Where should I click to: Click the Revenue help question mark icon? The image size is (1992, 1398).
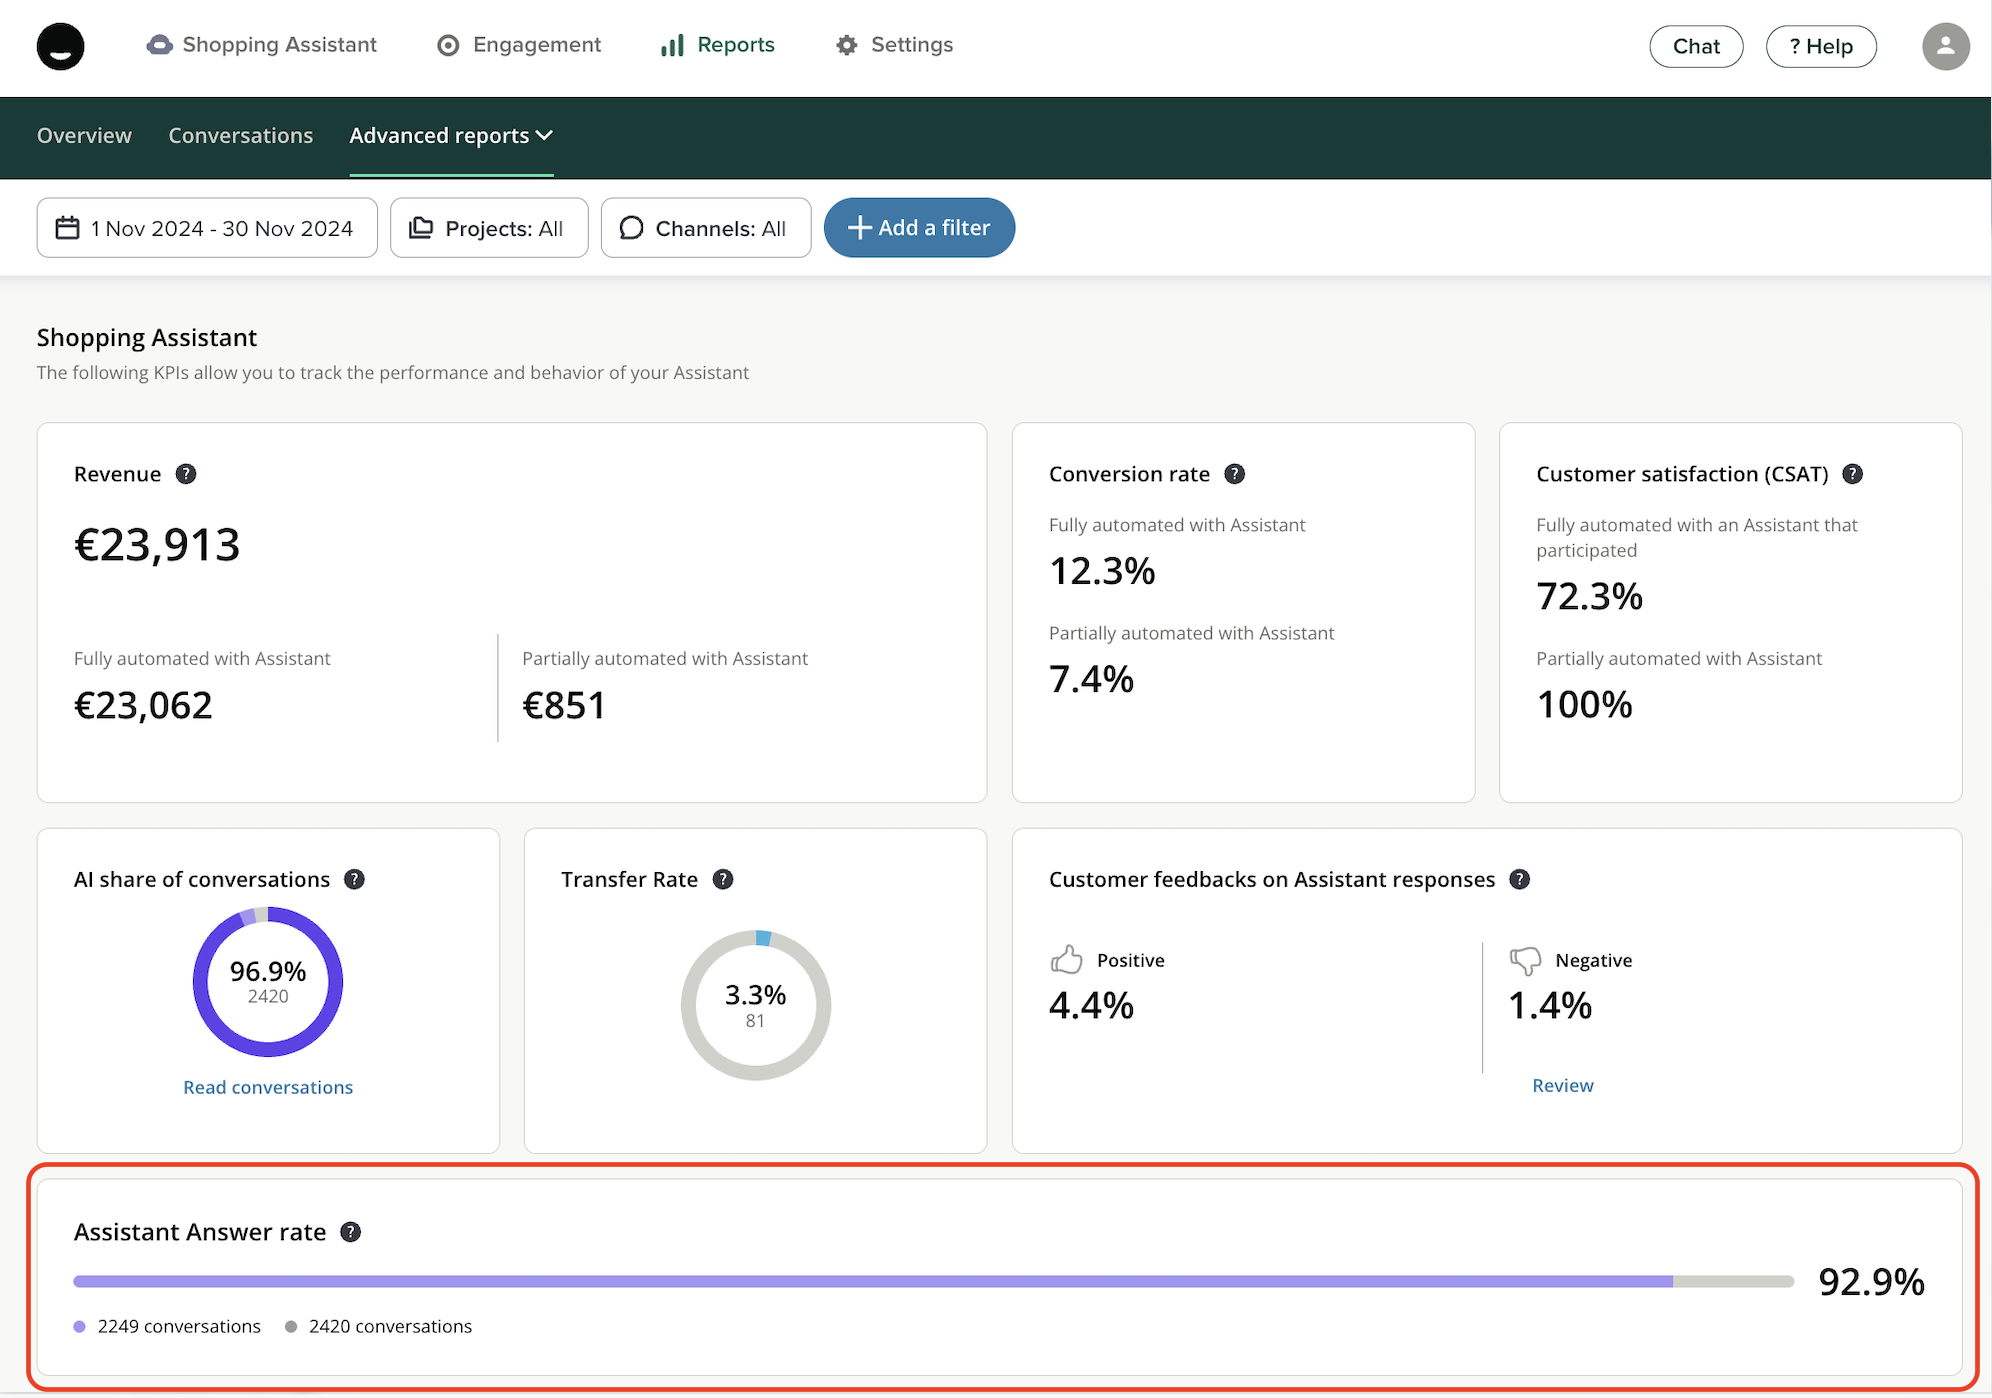[186, 474]
